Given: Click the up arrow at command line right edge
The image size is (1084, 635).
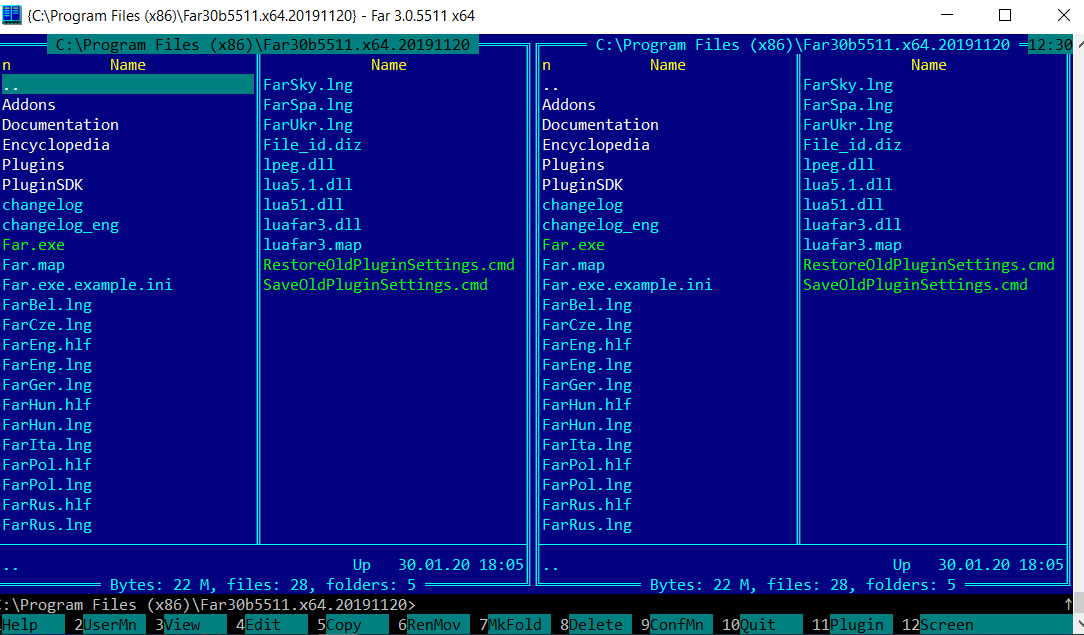Looking at the screenshot, I should (x=1068, y=605).
